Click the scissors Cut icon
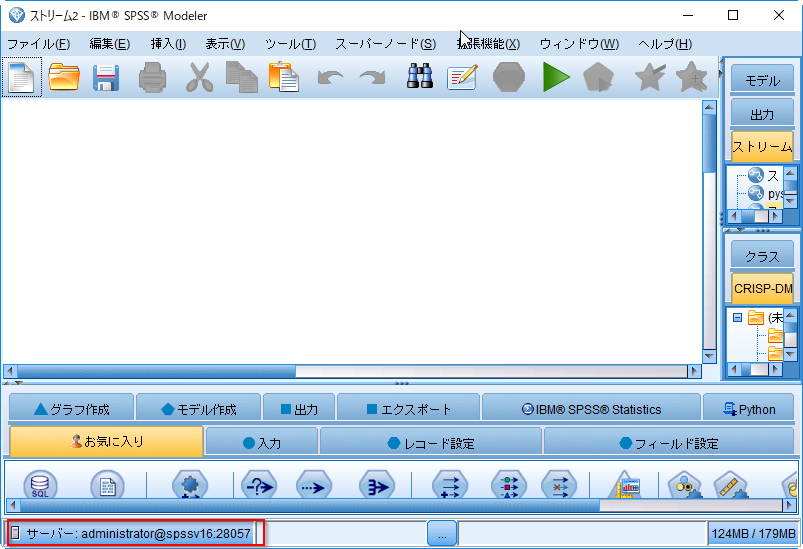The width and height of the screenshot is (803, 549). pyautogui.click(x=199, y=78)
